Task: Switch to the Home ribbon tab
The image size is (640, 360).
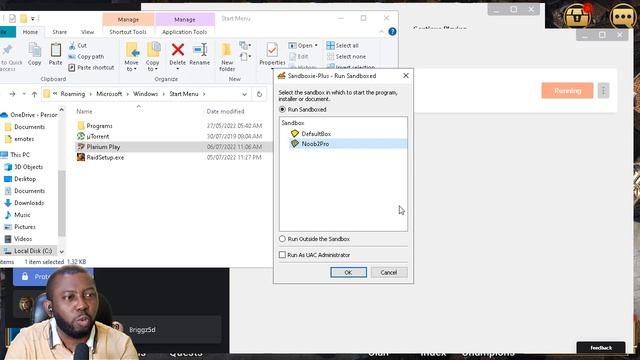Action: (30, 32)
